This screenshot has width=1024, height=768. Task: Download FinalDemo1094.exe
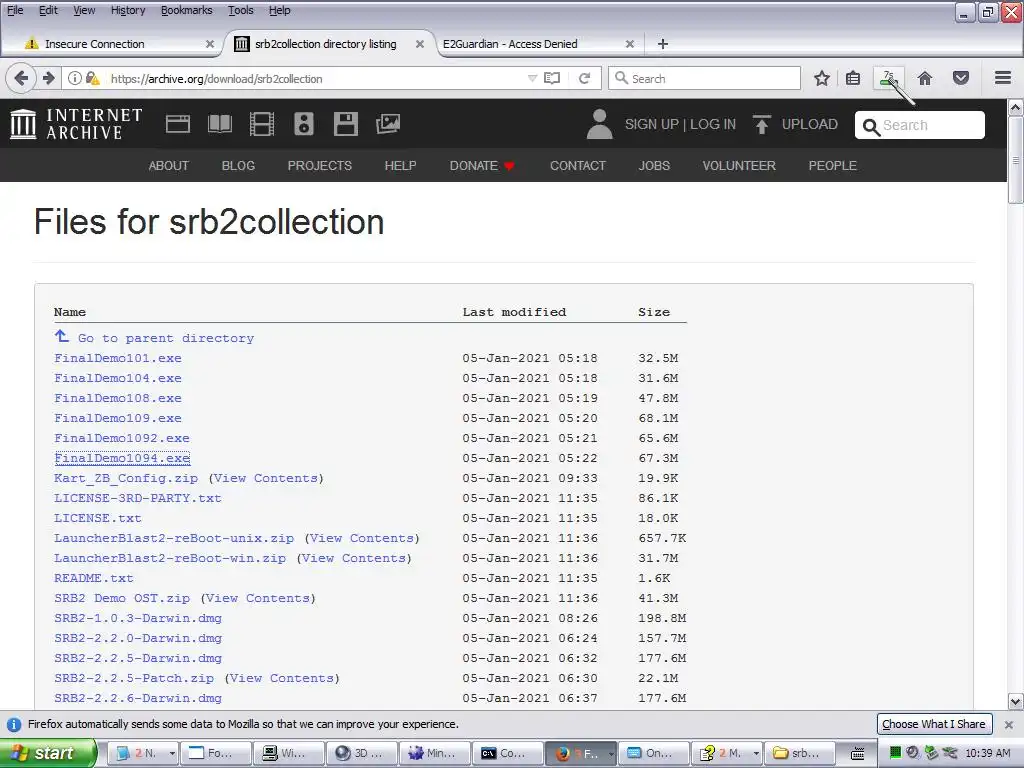(122, 458)
